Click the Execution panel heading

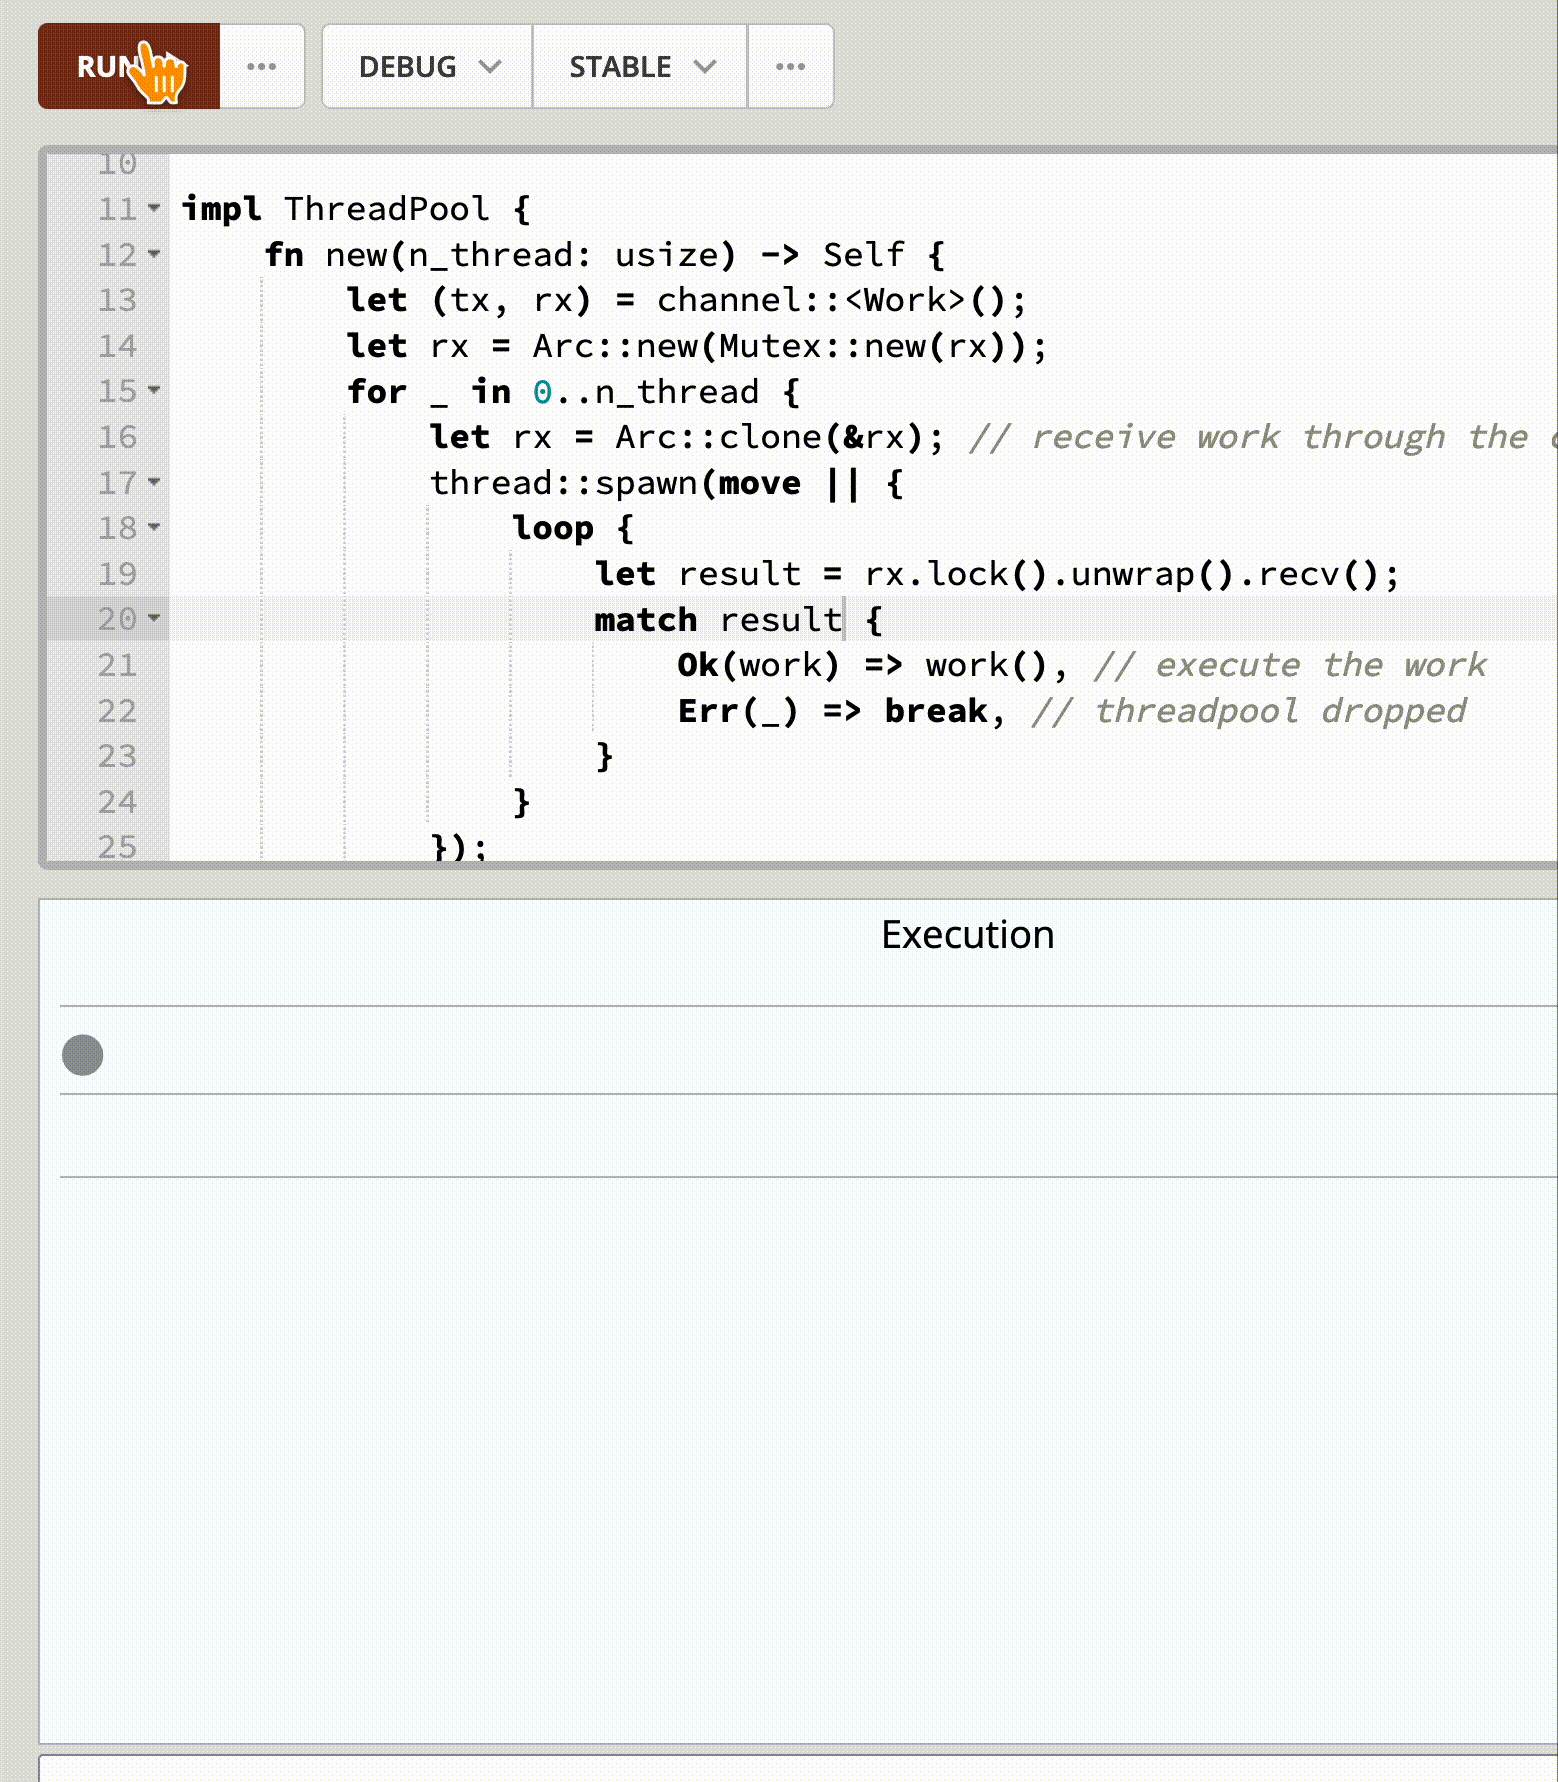click(967, 935)
